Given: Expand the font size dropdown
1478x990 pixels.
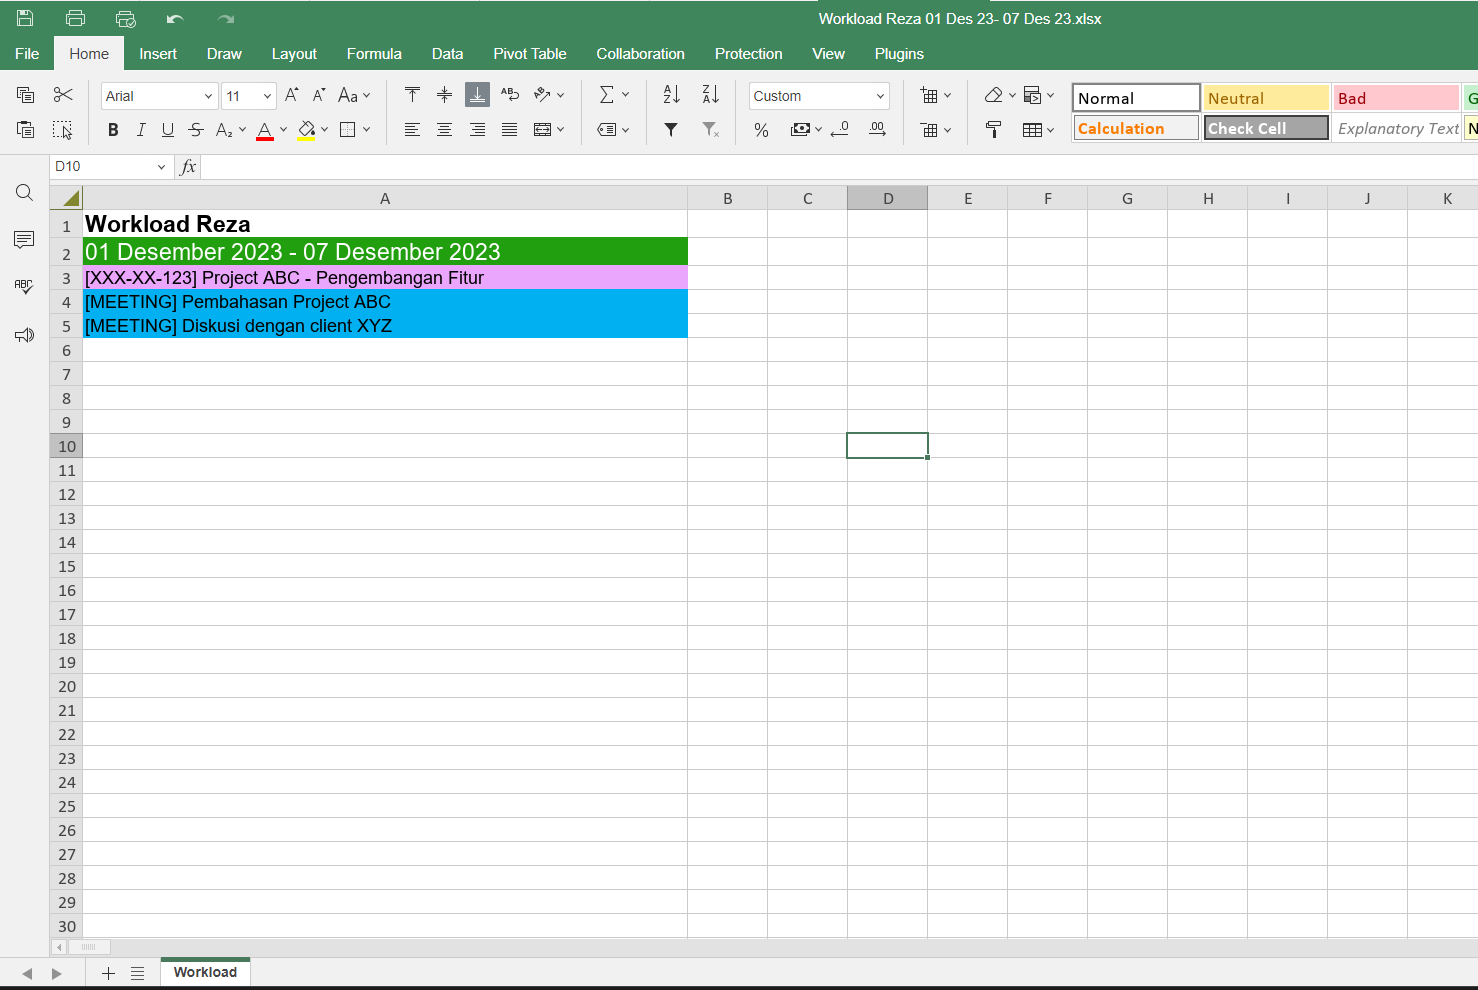Looking at the screenshot, I should (x=267, y=96).
